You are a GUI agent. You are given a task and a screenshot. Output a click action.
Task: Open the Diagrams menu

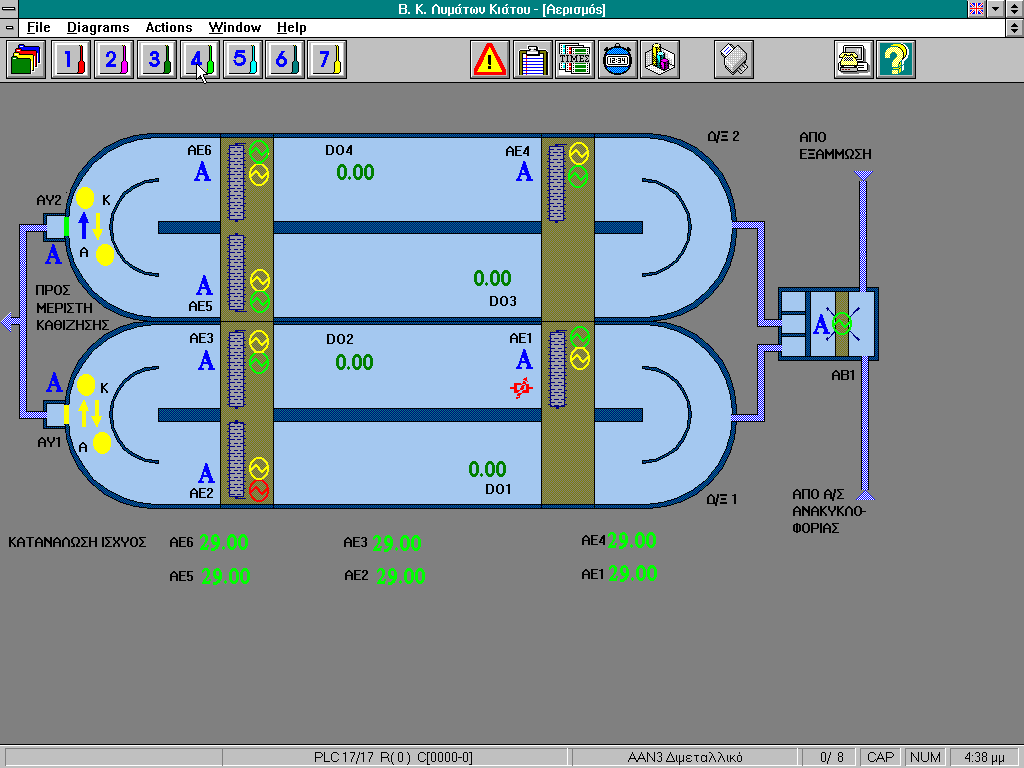tap(98, 28)
